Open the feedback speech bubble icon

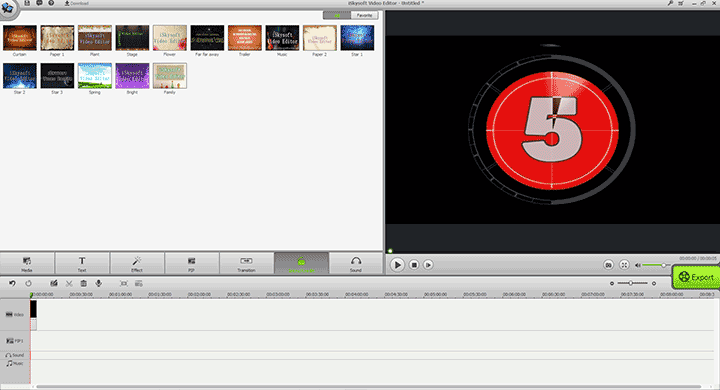[39, 3]
